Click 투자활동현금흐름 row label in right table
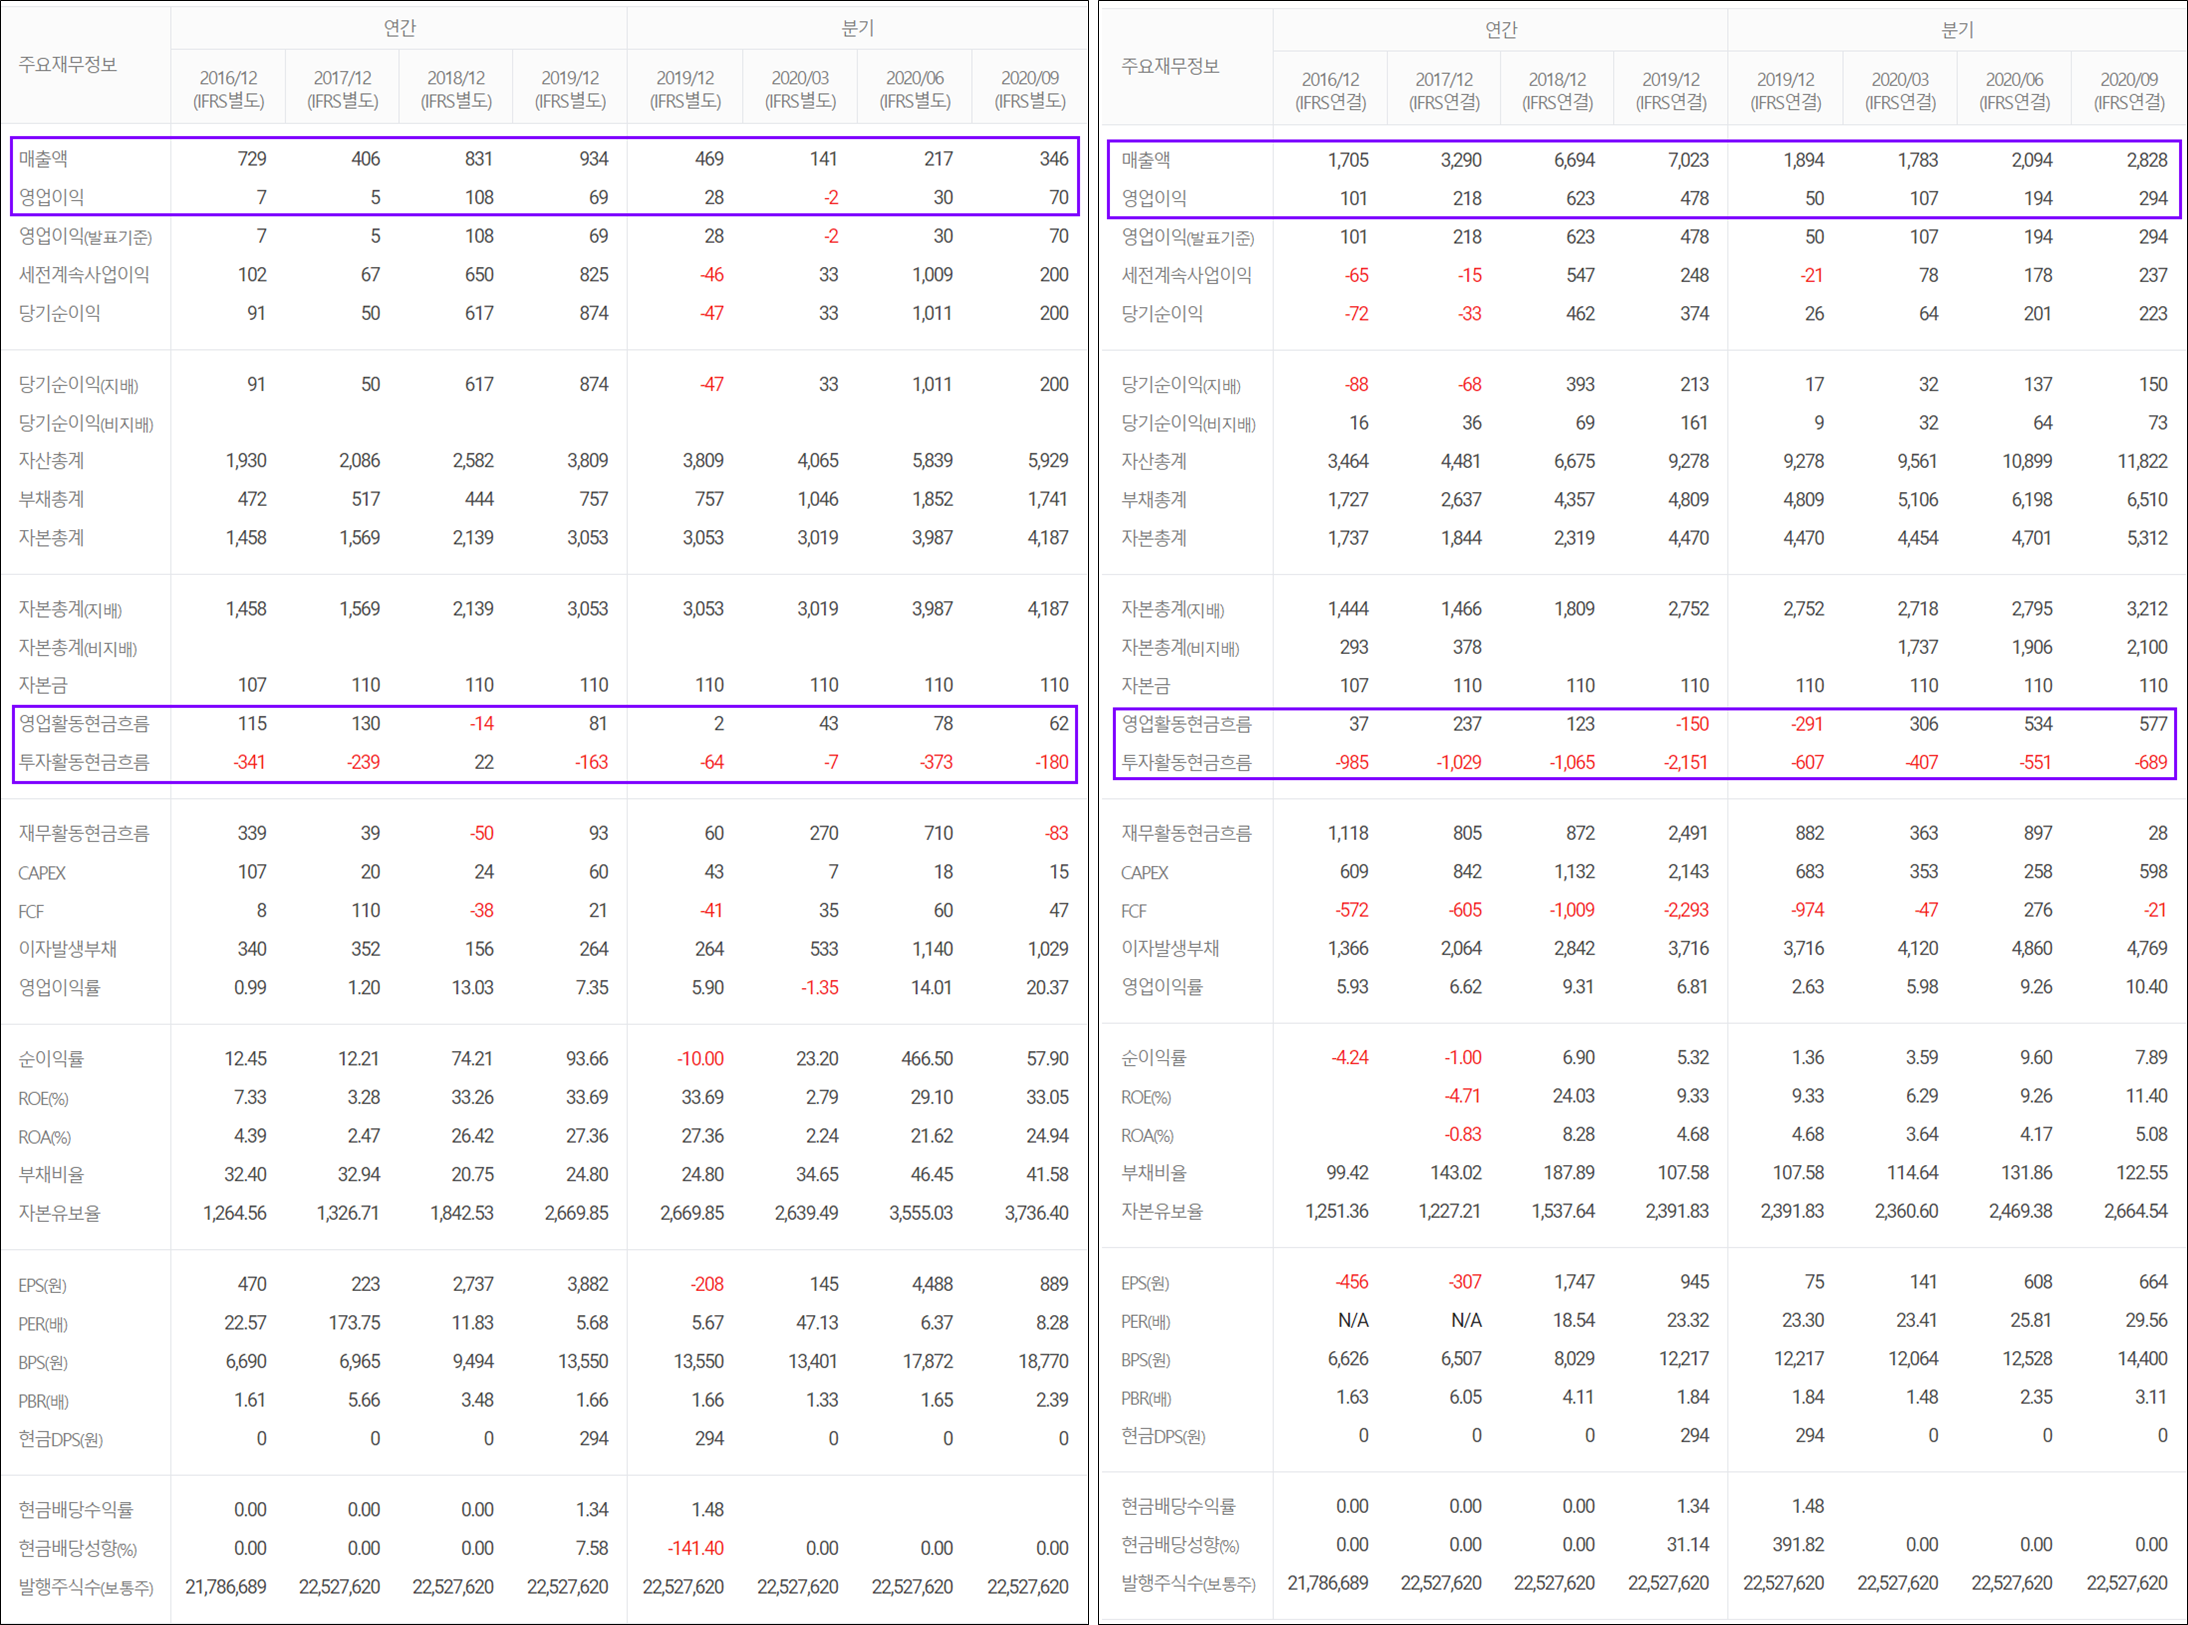The image size is (2188, 1625). click(x=1186, y=762)
